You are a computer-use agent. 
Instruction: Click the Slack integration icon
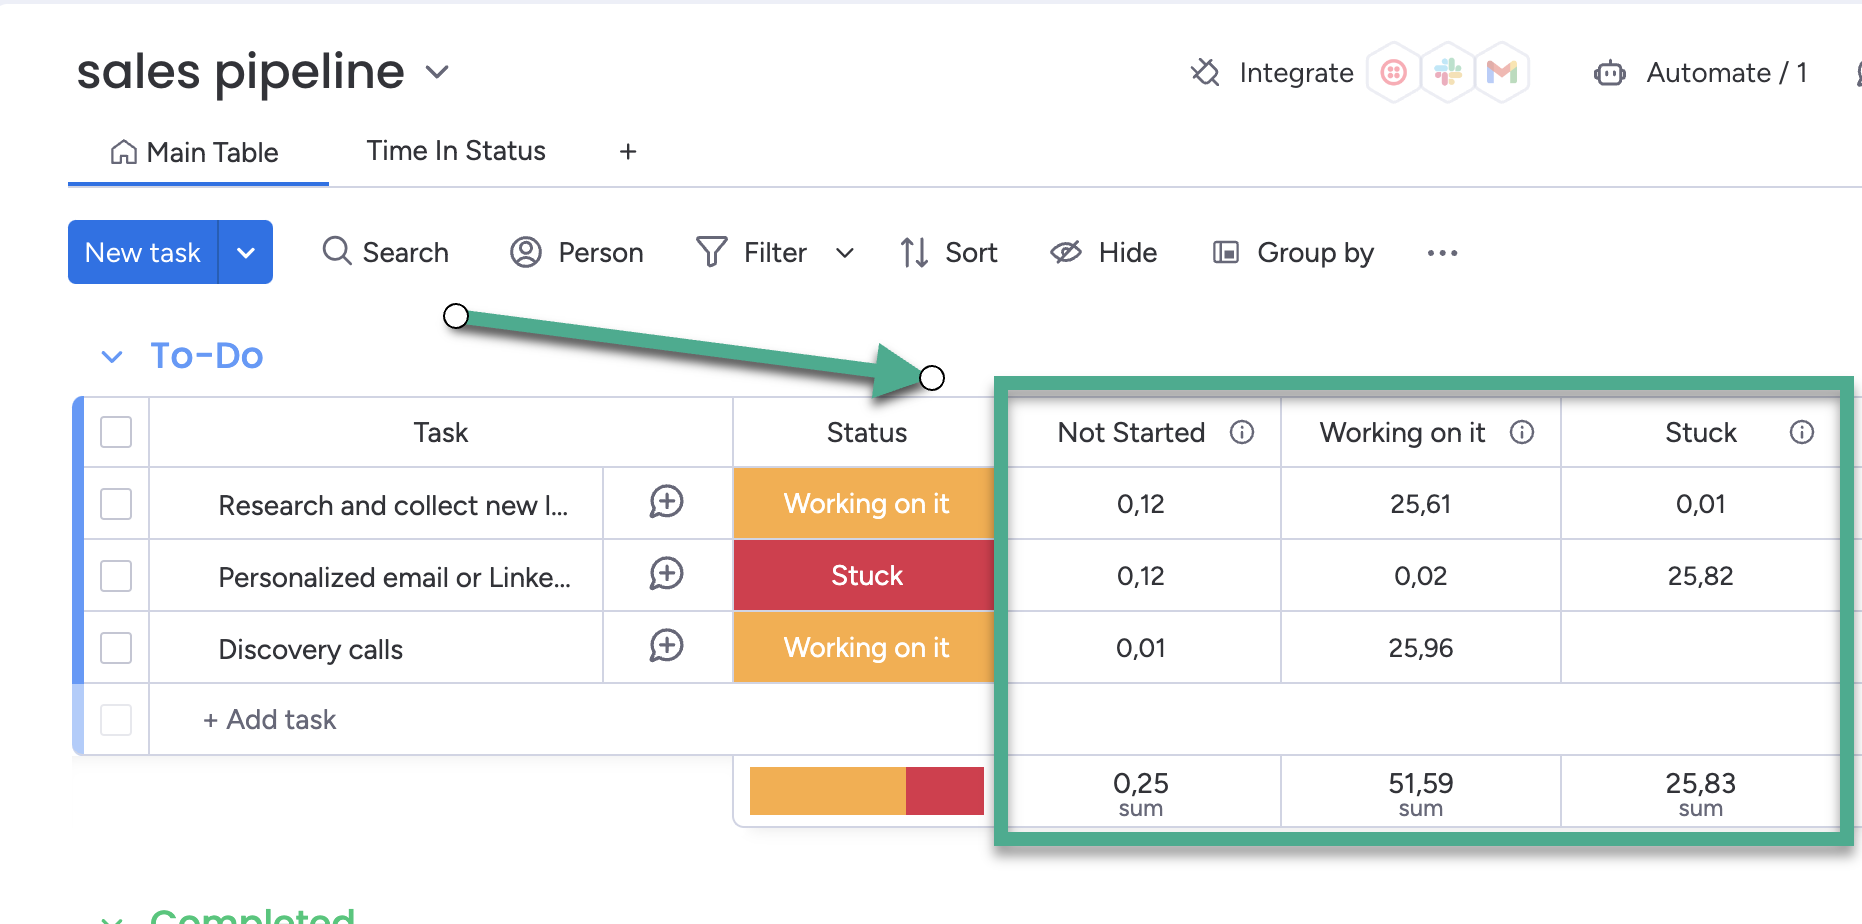coord(1448,72)
